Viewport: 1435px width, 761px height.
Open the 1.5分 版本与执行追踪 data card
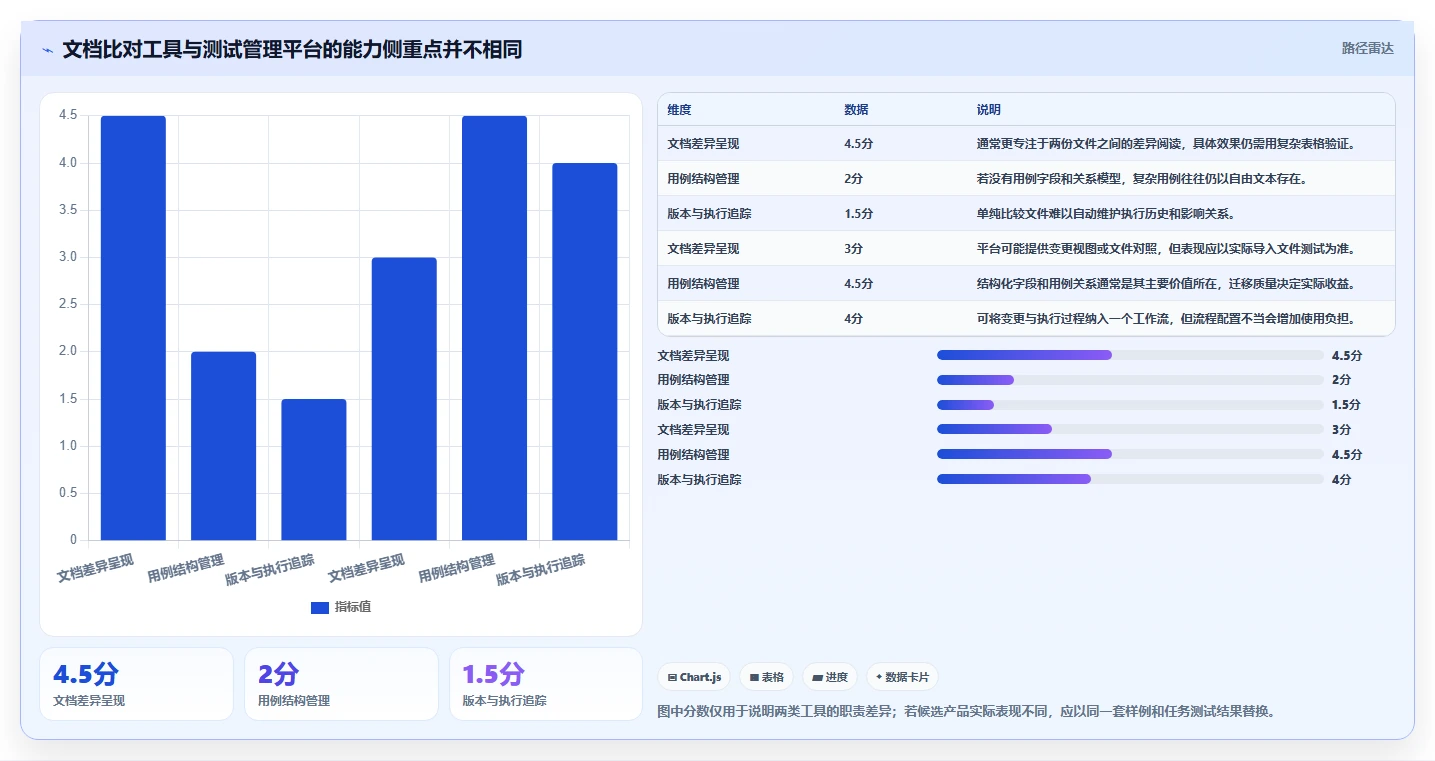[x=546, y=684]
